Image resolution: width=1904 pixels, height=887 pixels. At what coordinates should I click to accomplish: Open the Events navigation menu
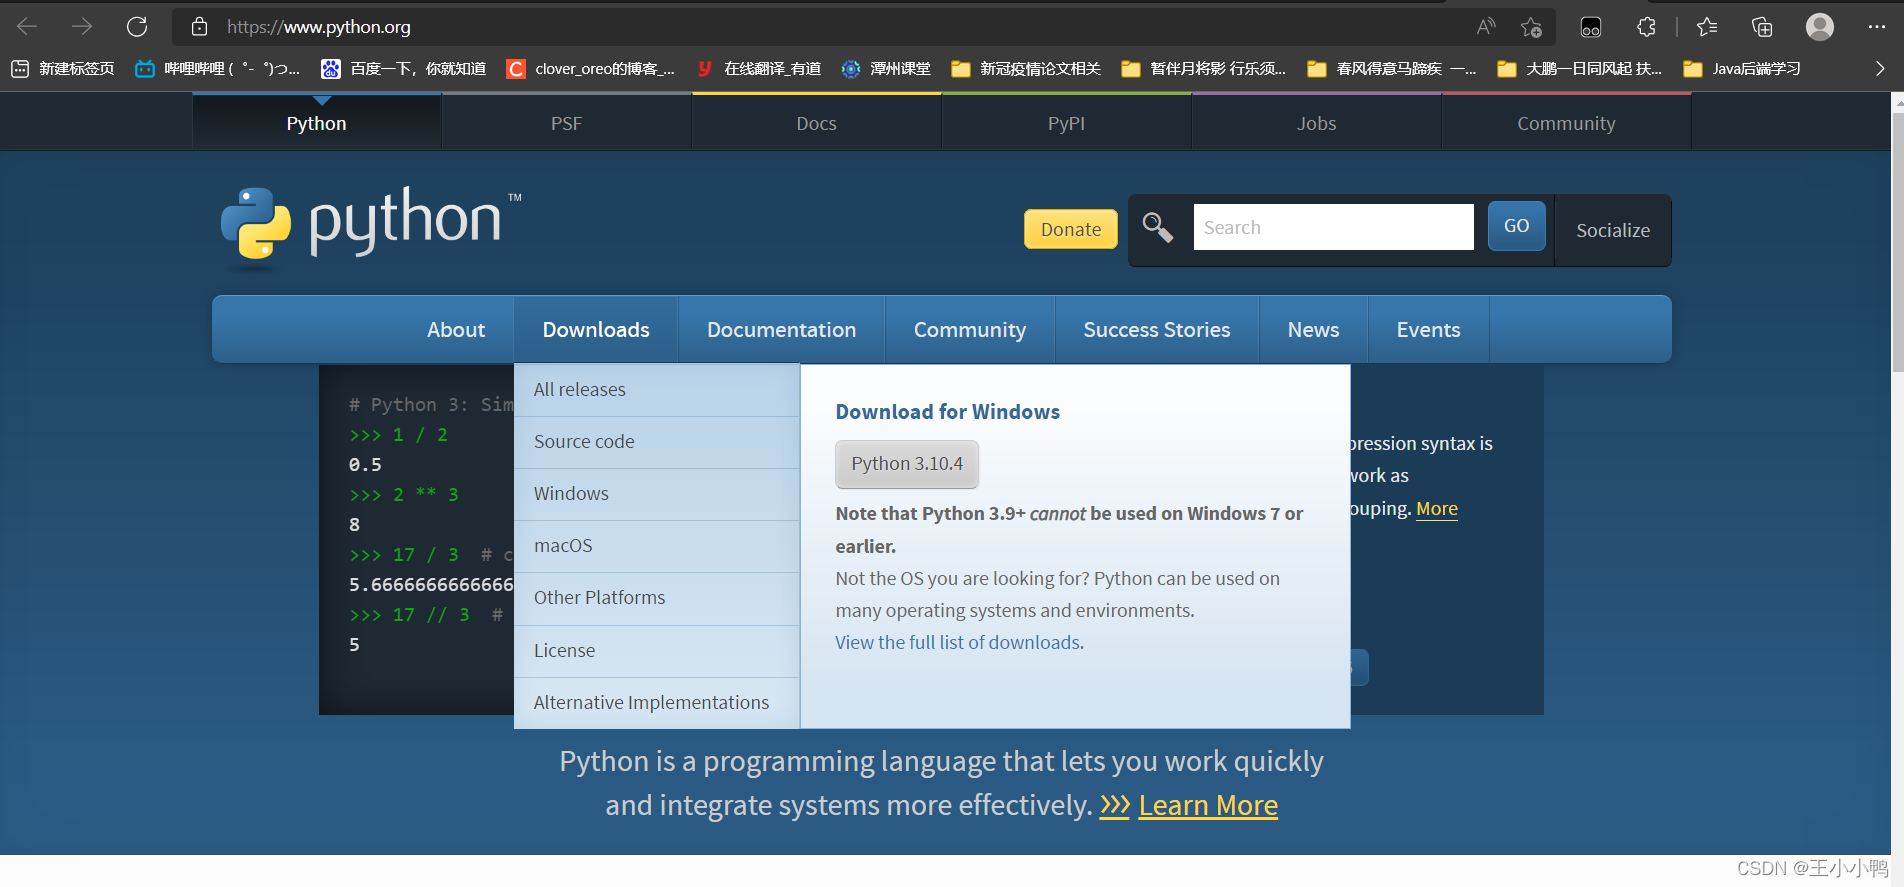click(x=1428, y=329)
